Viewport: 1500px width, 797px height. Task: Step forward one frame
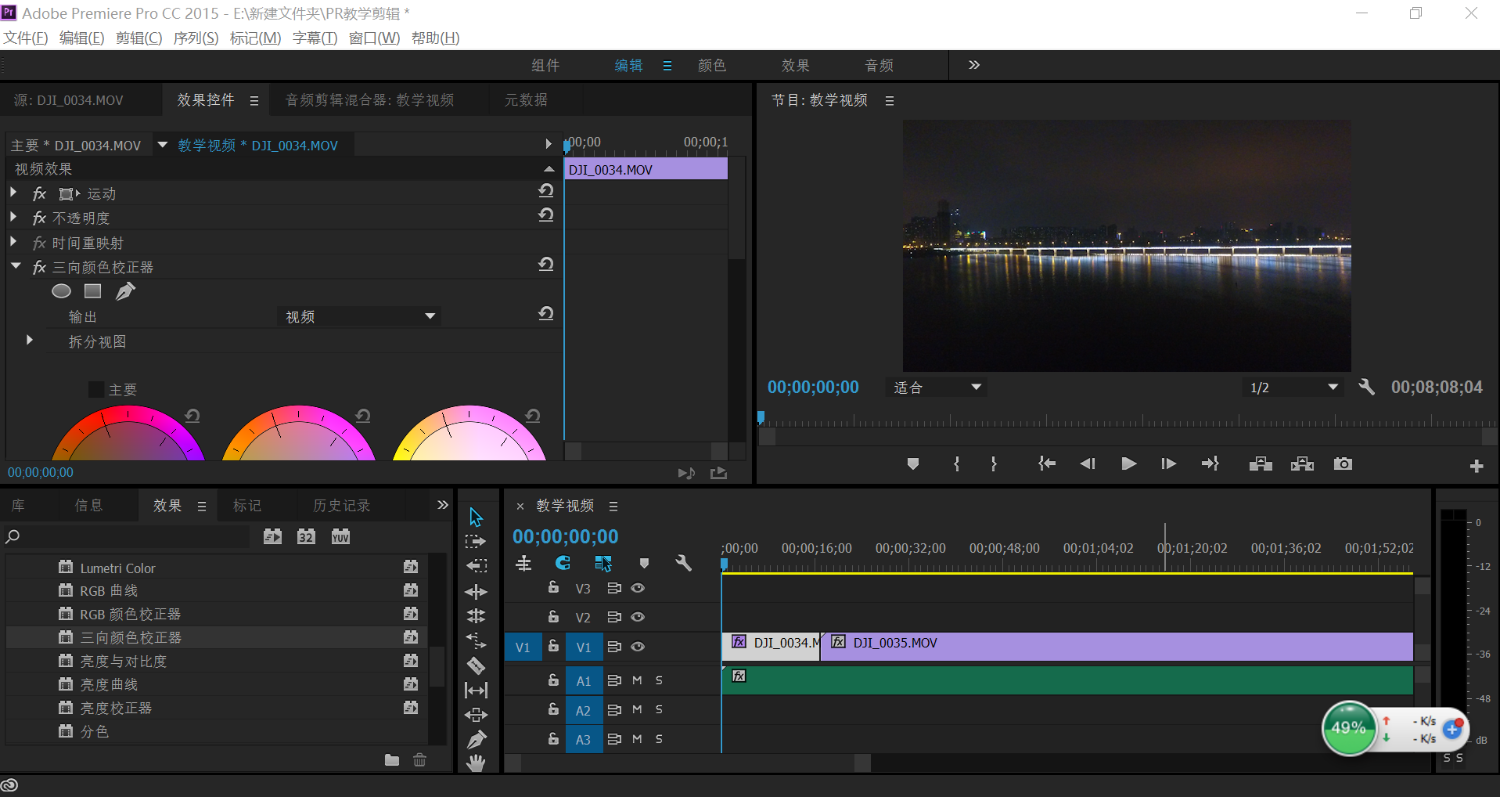point(1168,464)
